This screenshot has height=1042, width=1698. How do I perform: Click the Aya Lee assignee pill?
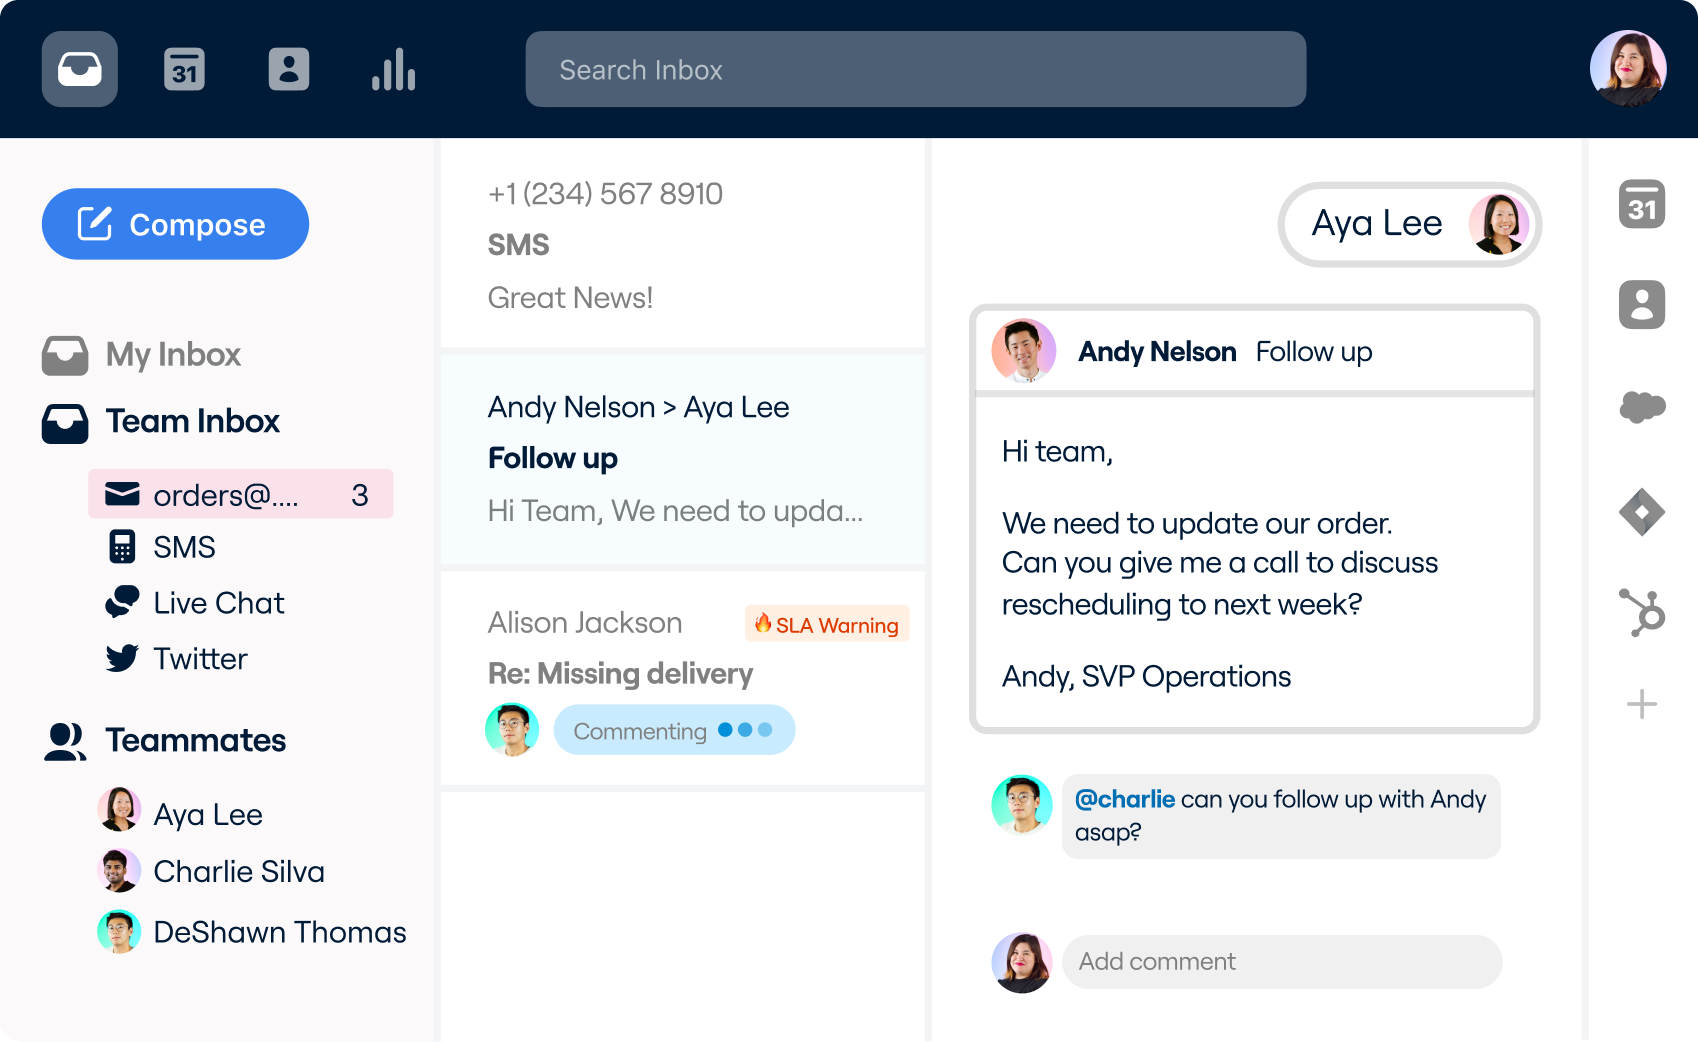click(x=1410, y=224)
